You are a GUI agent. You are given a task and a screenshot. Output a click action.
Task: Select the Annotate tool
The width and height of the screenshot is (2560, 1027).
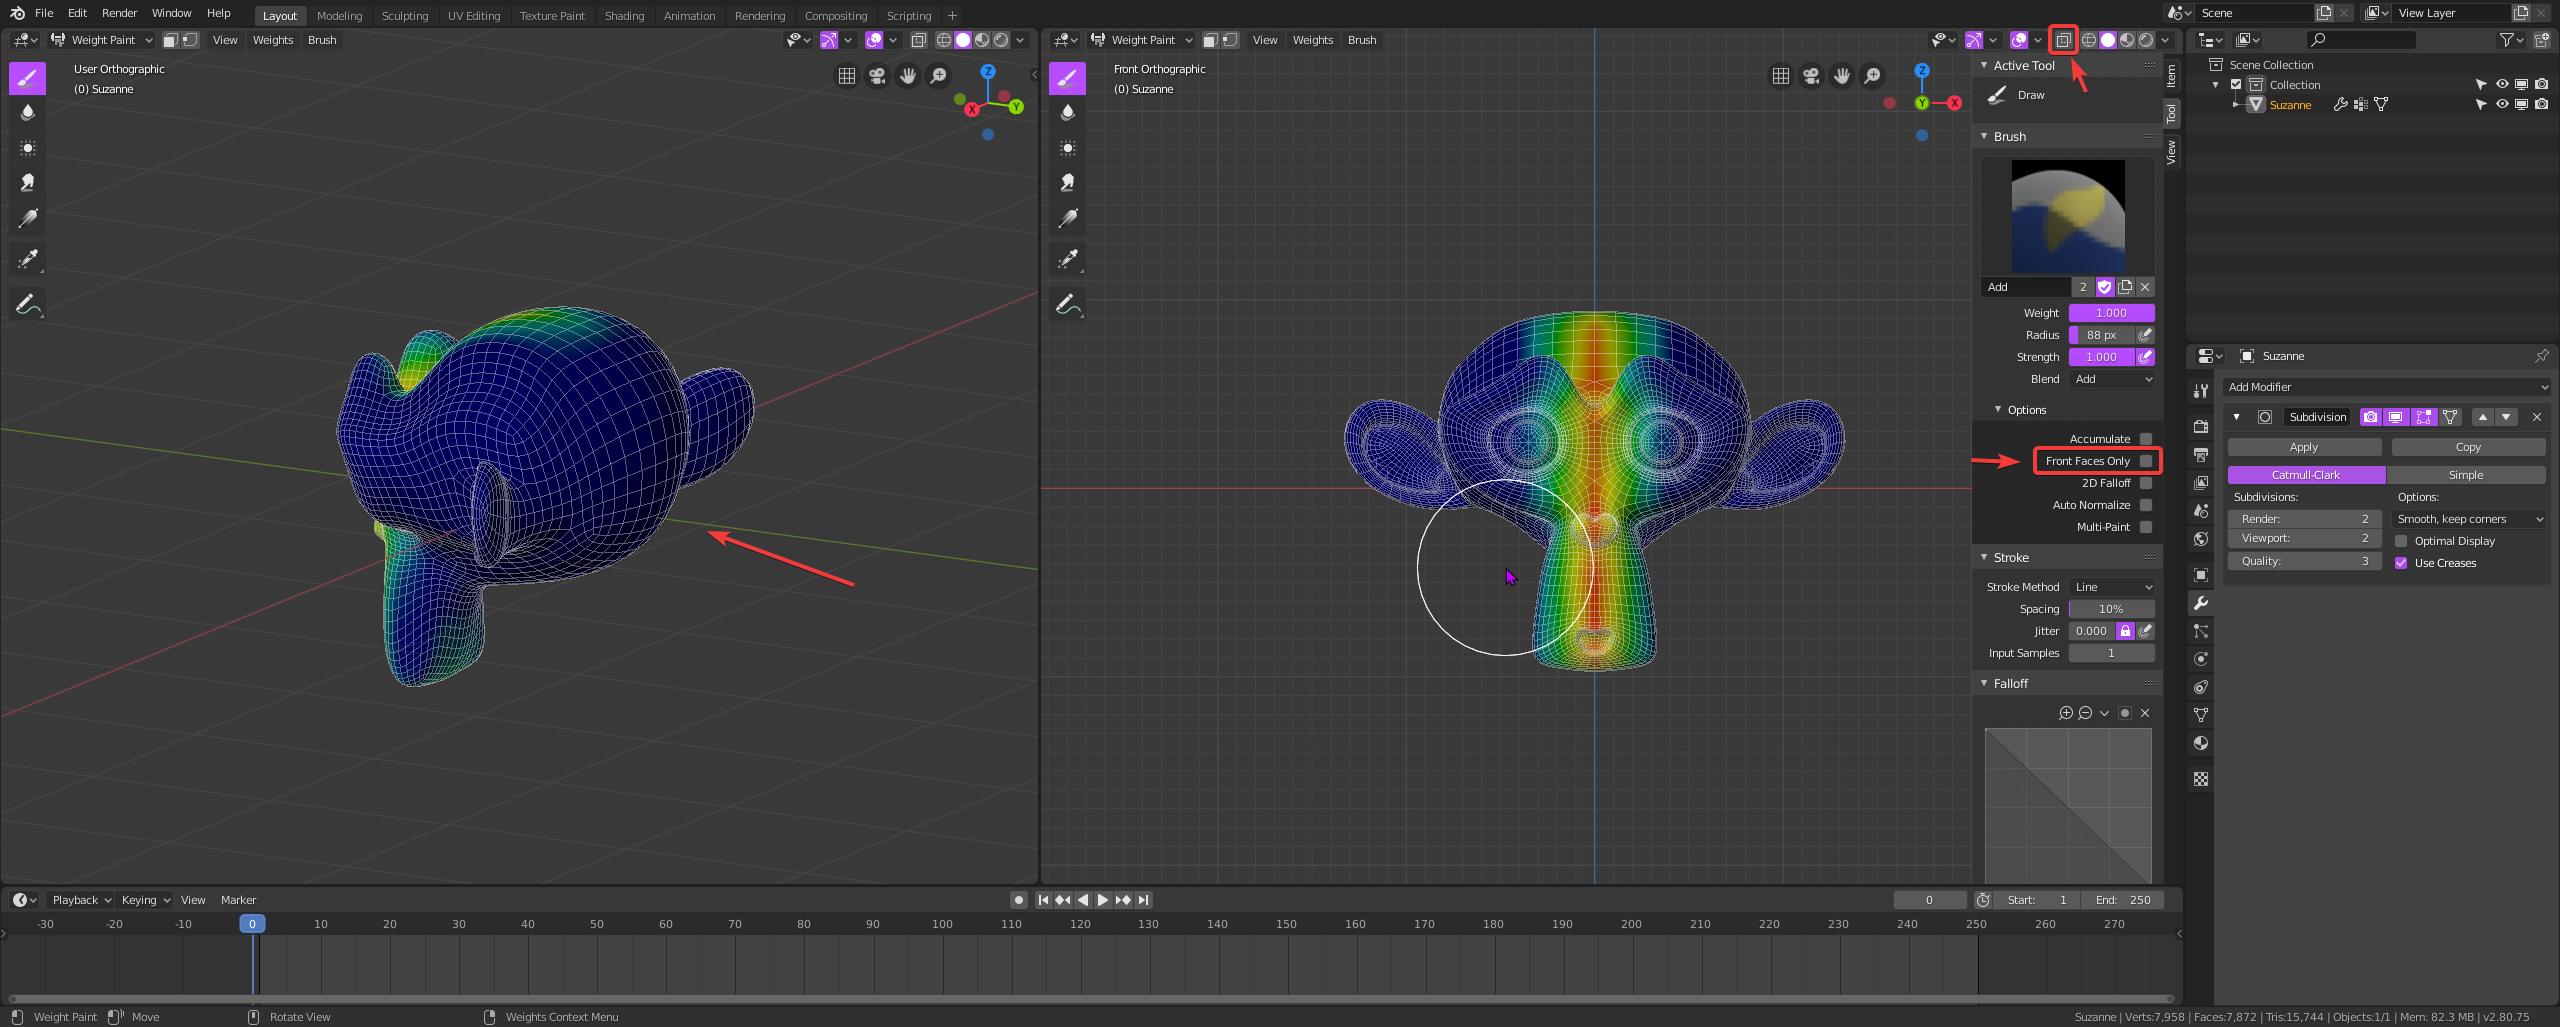pyautogui.click(x=27, y=303)
